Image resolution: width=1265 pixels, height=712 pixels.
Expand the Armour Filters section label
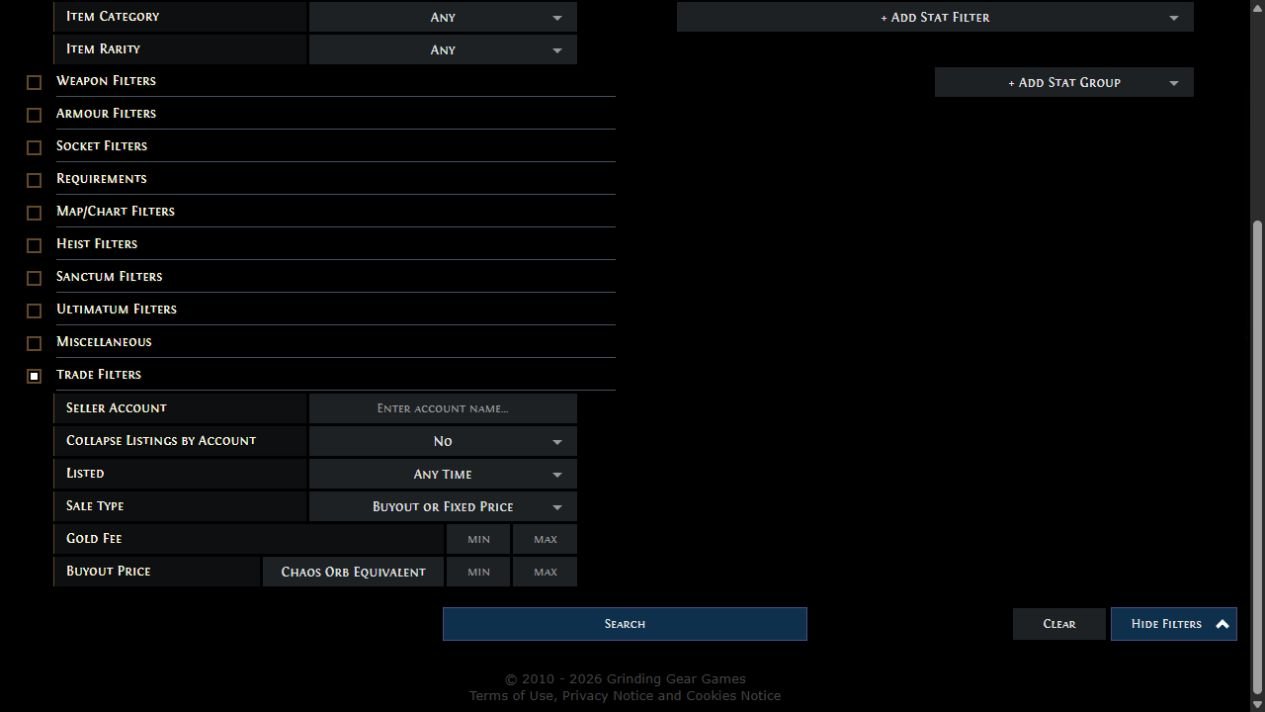(x=106, y=113)
